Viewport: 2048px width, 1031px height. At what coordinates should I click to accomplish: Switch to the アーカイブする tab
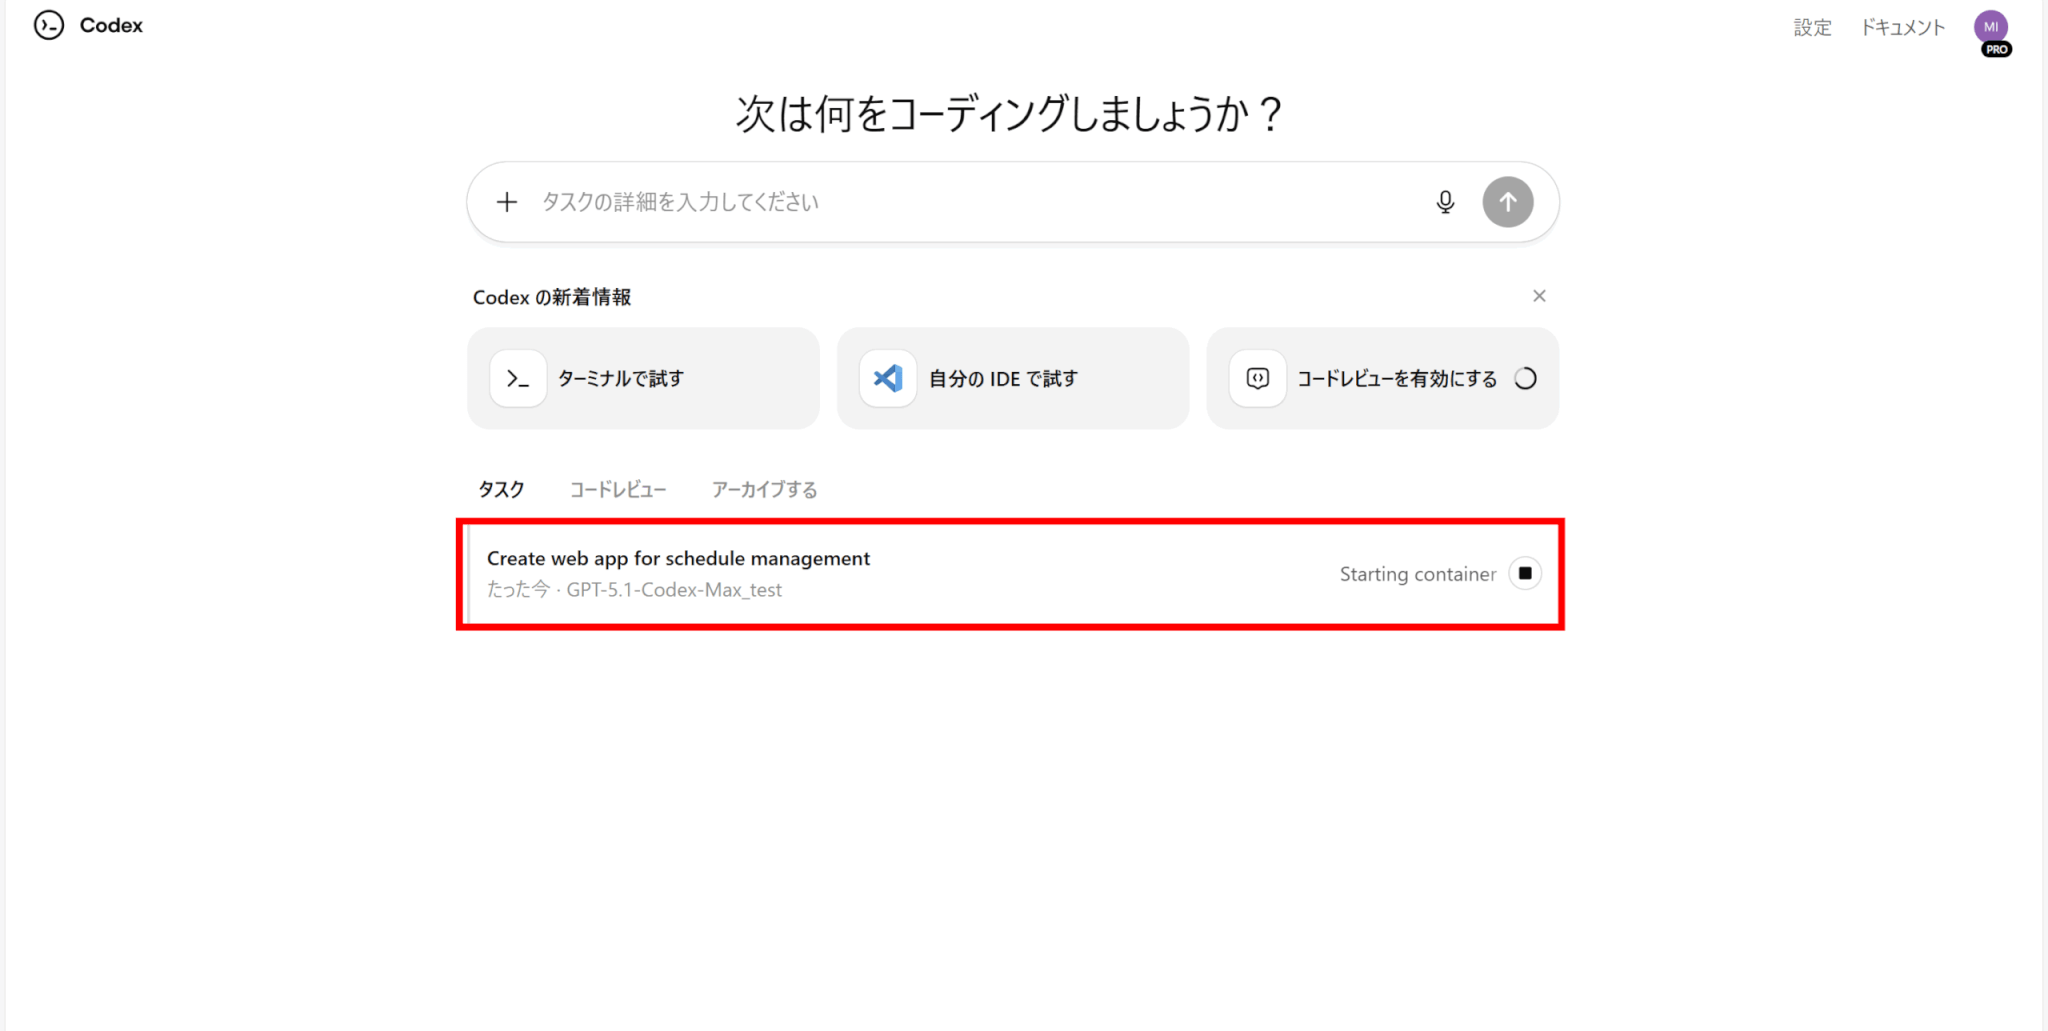point(764,489)
